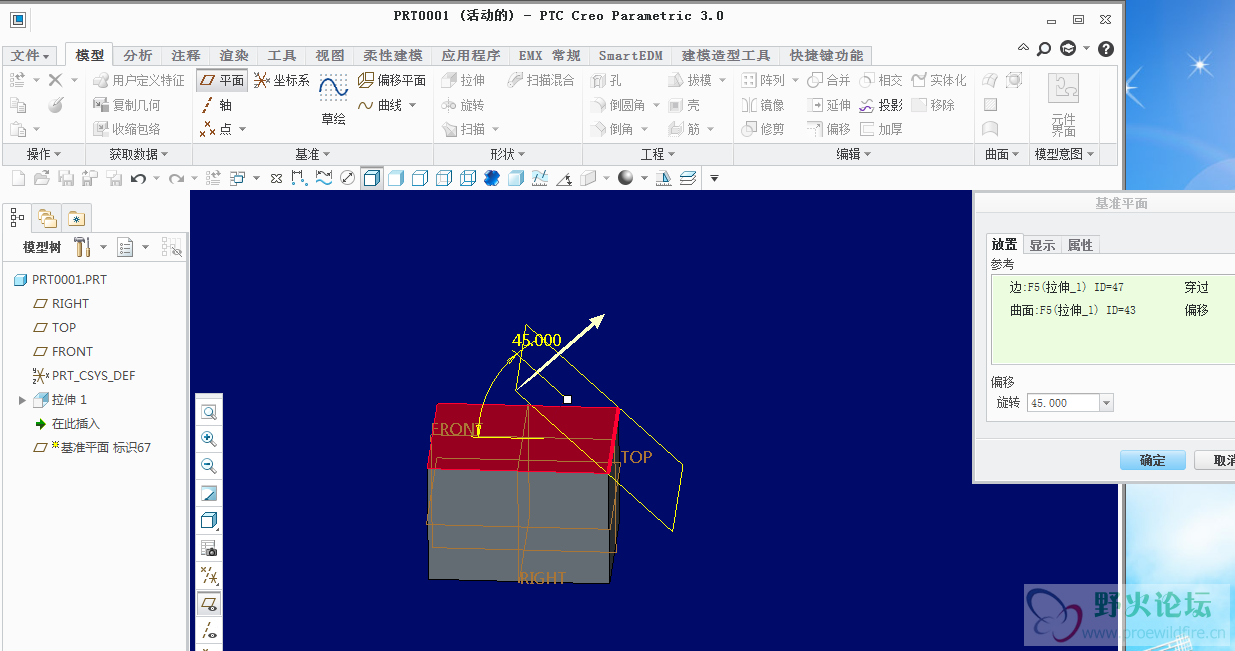The height and width of the screenshot is (651, 1235).
Task: Click the Zoom Out magnifier in graphics toolbar
Action: click(209, 466)
